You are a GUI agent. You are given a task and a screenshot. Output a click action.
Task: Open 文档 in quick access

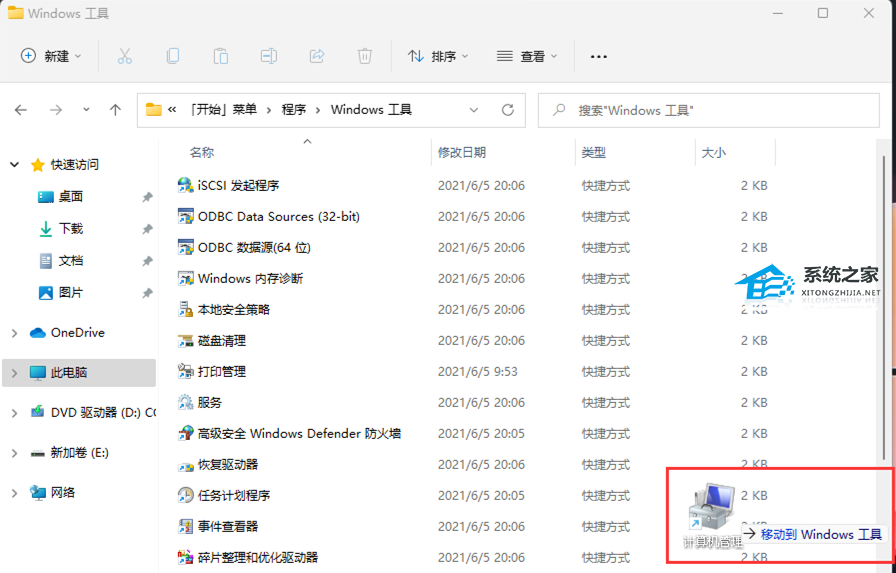(70, 261)
